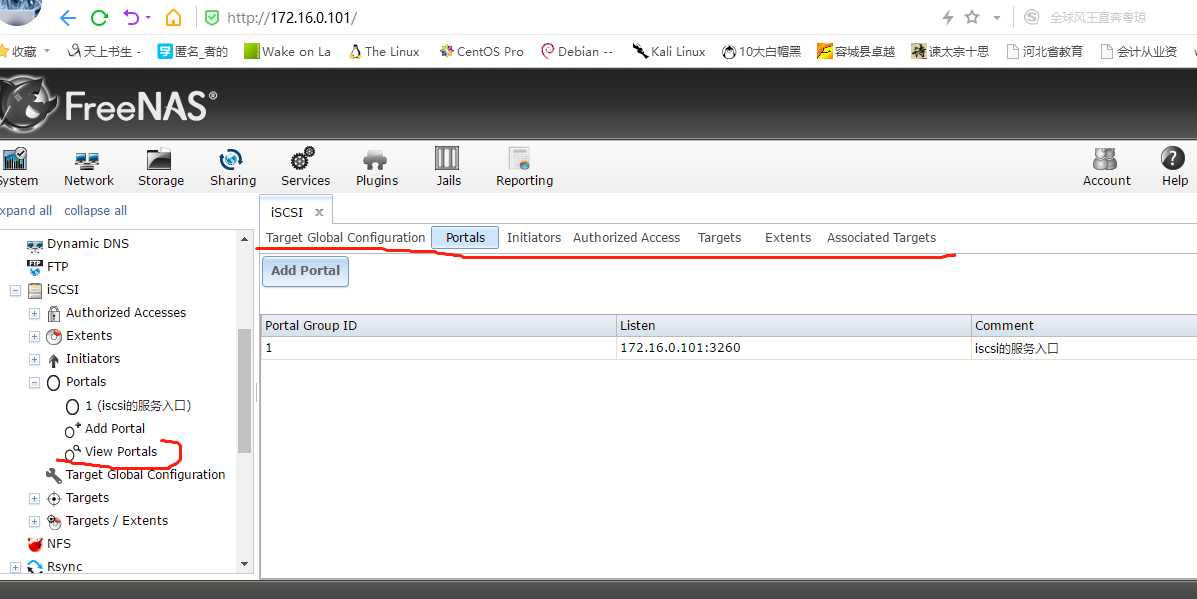Expand the Targets / Extents node
This screenshot has width=1197, height=599.
tap(34, 522)
